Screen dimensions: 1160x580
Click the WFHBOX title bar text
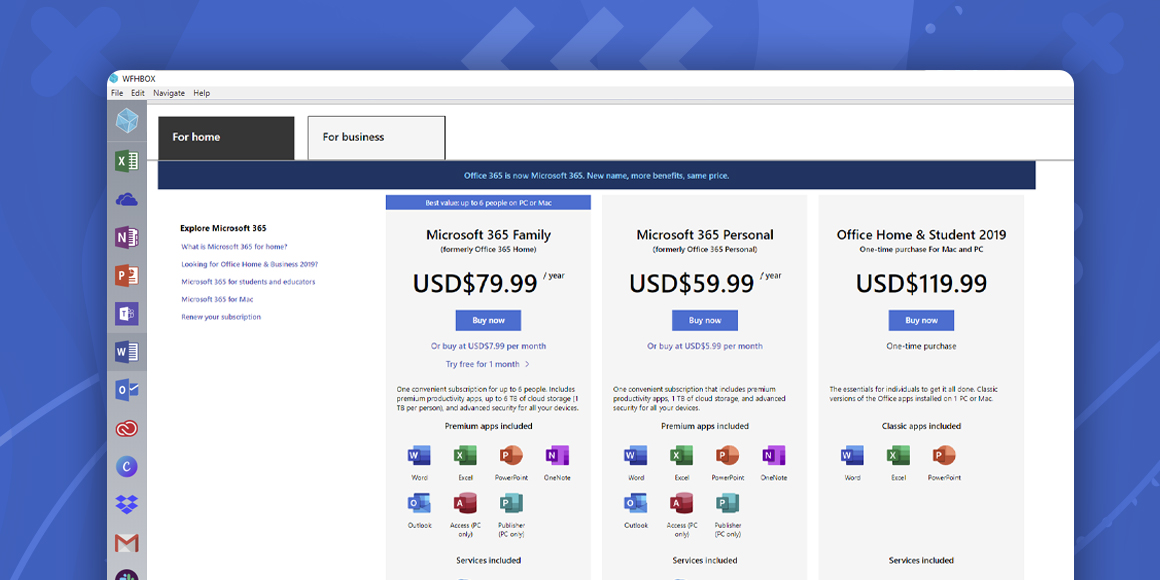pyautogui.click(x=139, y=79)
